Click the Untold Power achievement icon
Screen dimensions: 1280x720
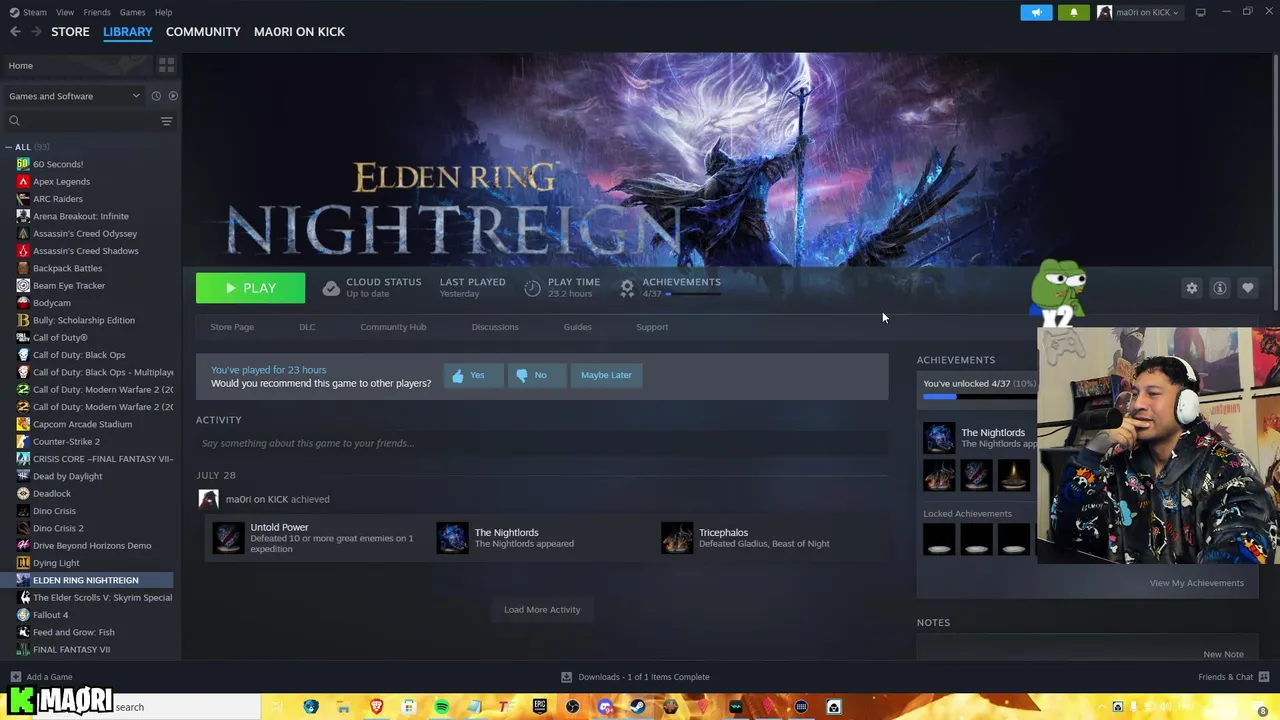(228, 538)
